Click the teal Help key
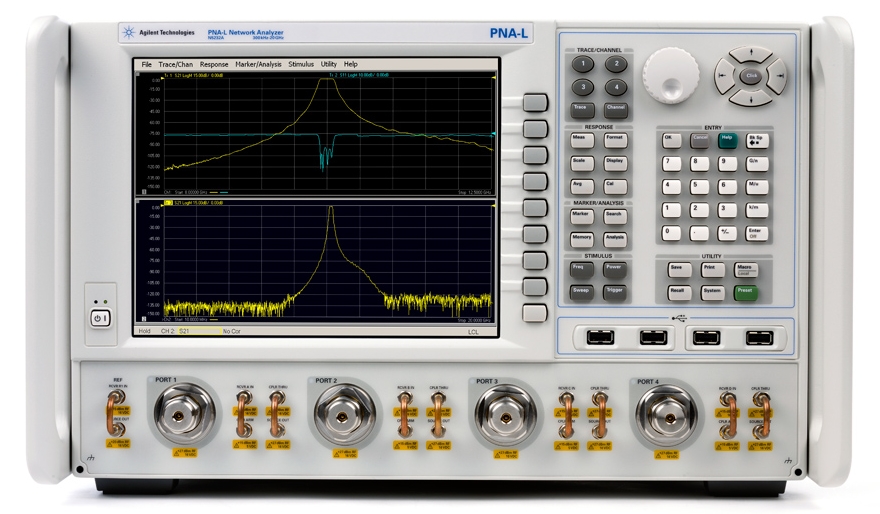880x514 pixels. [x=727, y=140]
